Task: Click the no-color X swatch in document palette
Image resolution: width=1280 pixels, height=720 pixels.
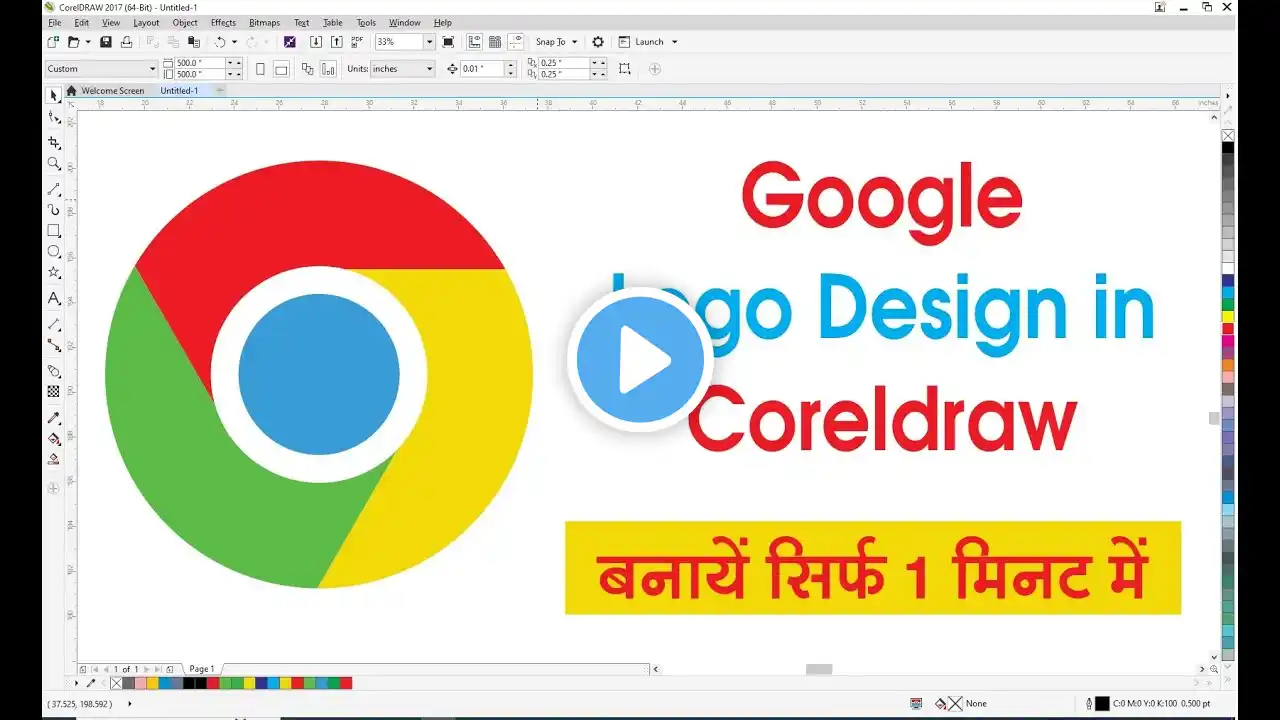Action: coord(116,683)
